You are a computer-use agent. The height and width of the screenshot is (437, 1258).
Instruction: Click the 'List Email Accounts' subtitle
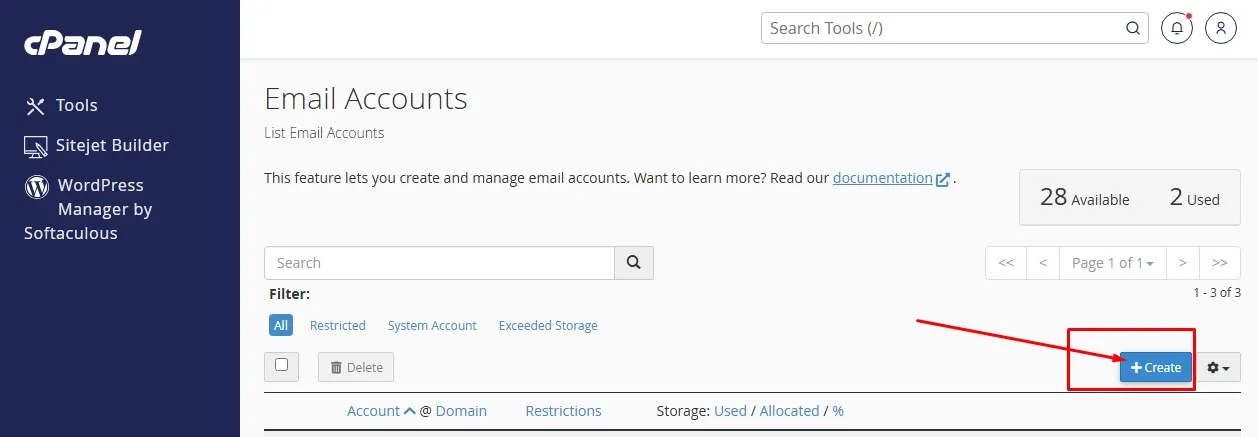click(324, 133)
